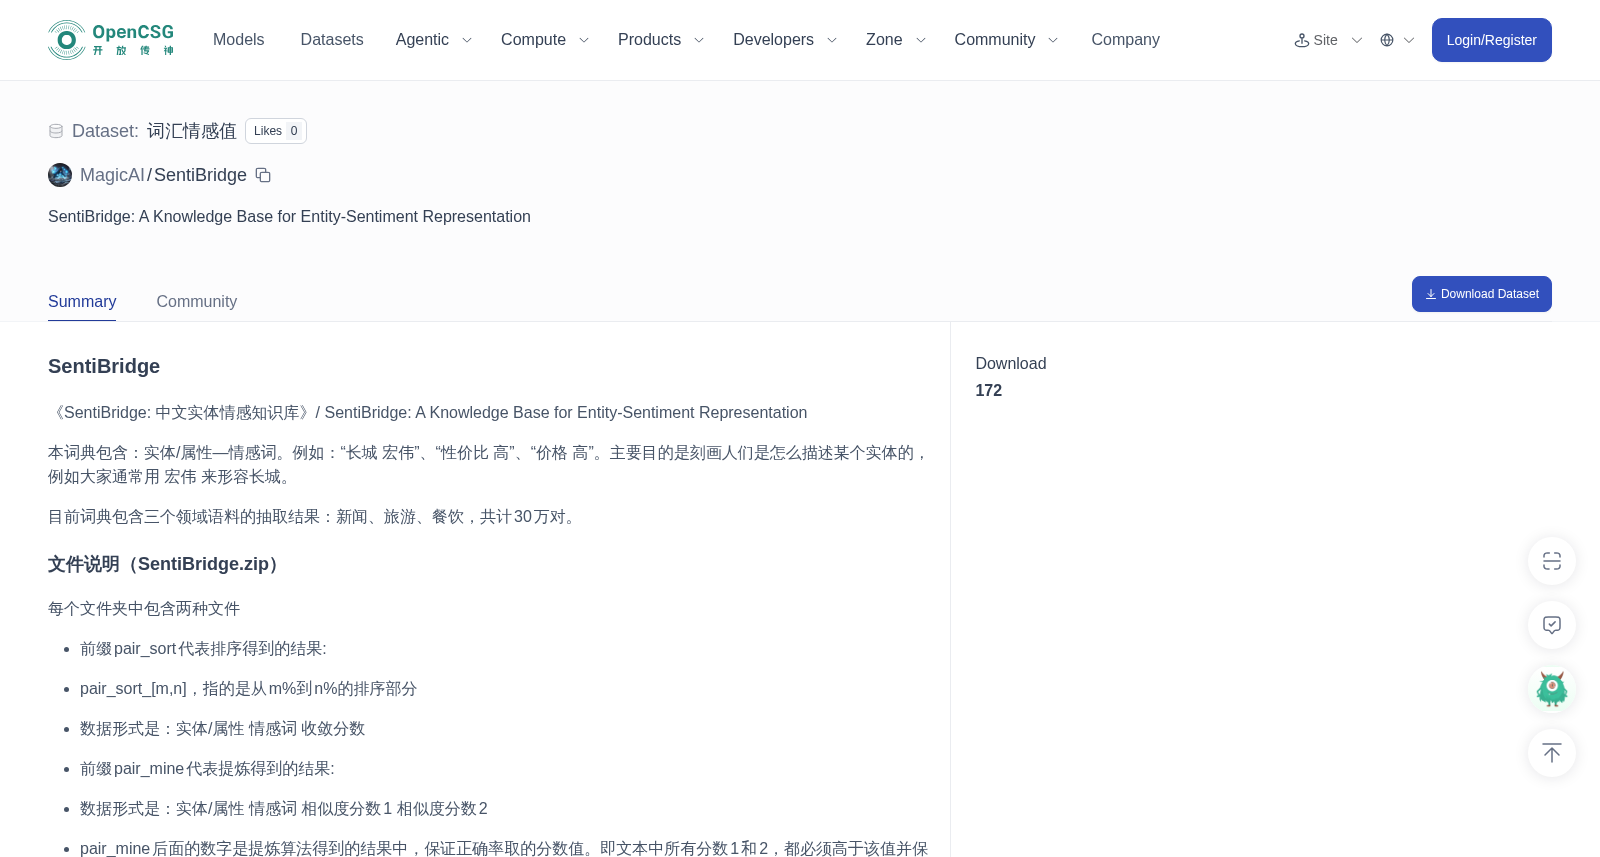This screenshot has height=857, width=1600.
Task: Click the 文件说明（SentiBridge.zip）heading
Action: pyautogui.click(x=167, y=564)
